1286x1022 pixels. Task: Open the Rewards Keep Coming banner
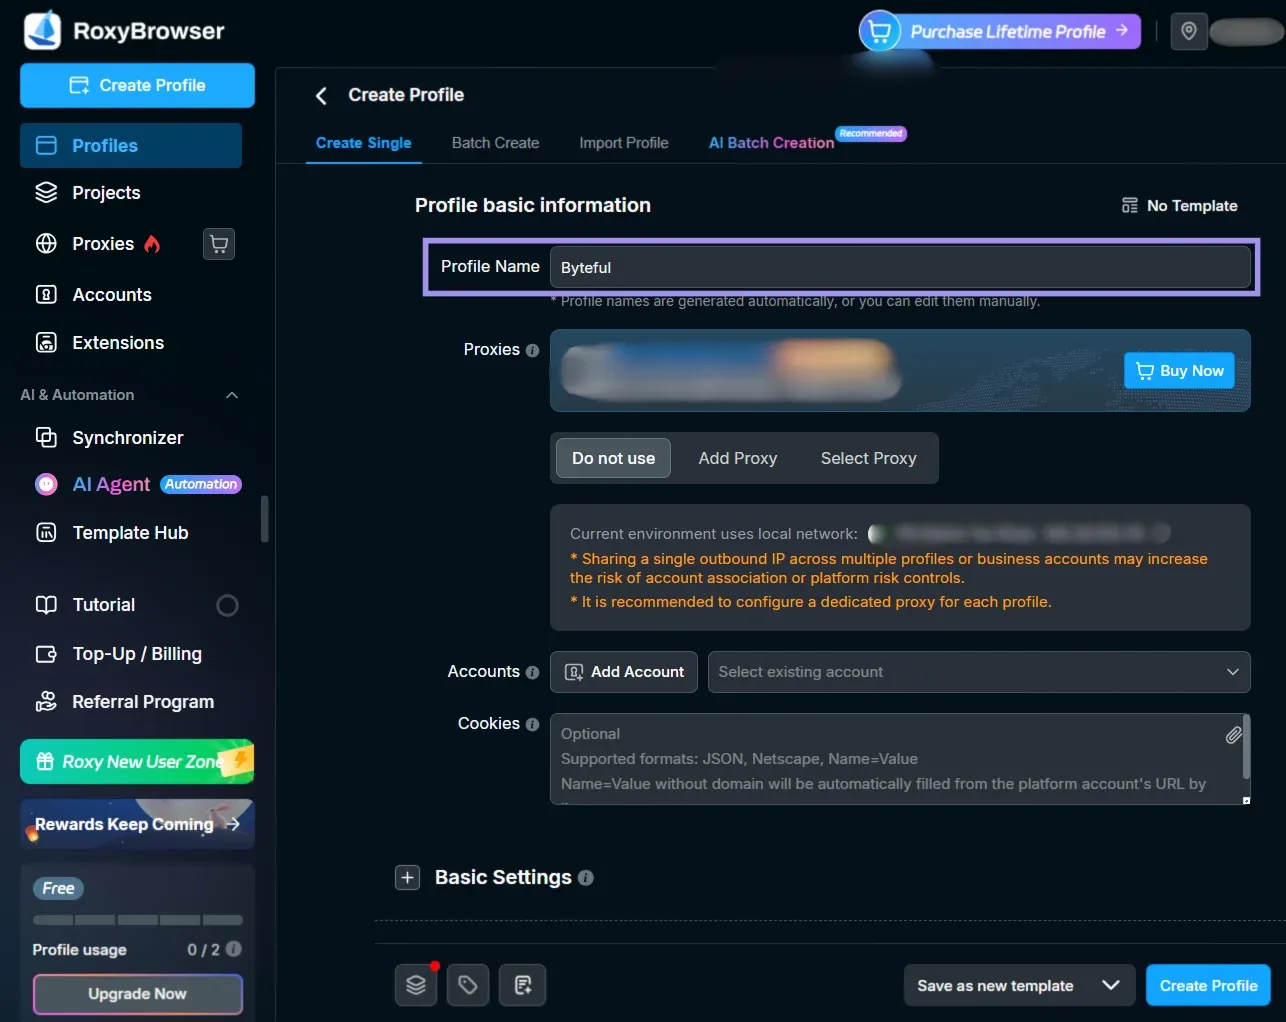click(x=137, y=824)
